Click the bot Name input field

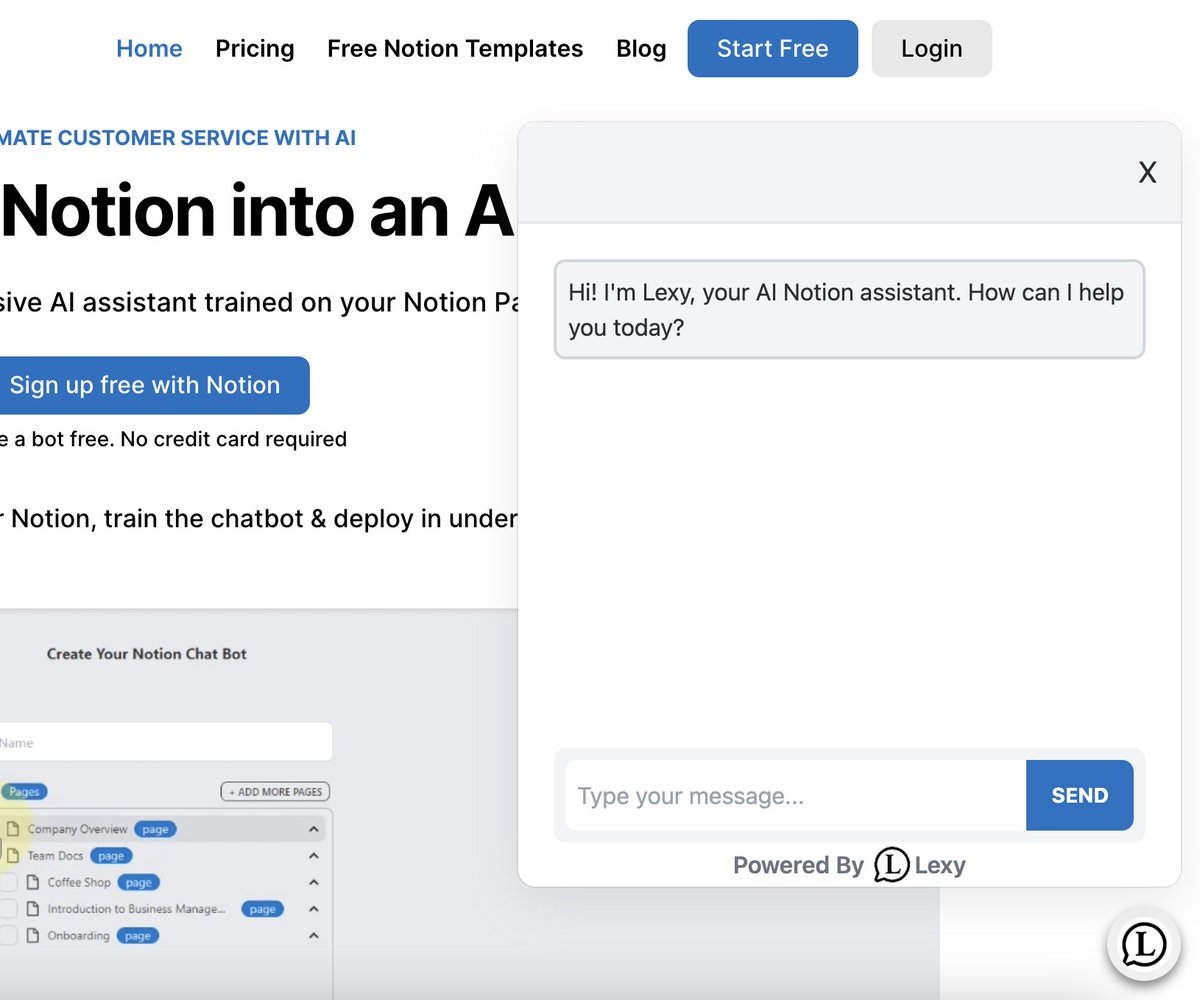click(x=165, y=742)
